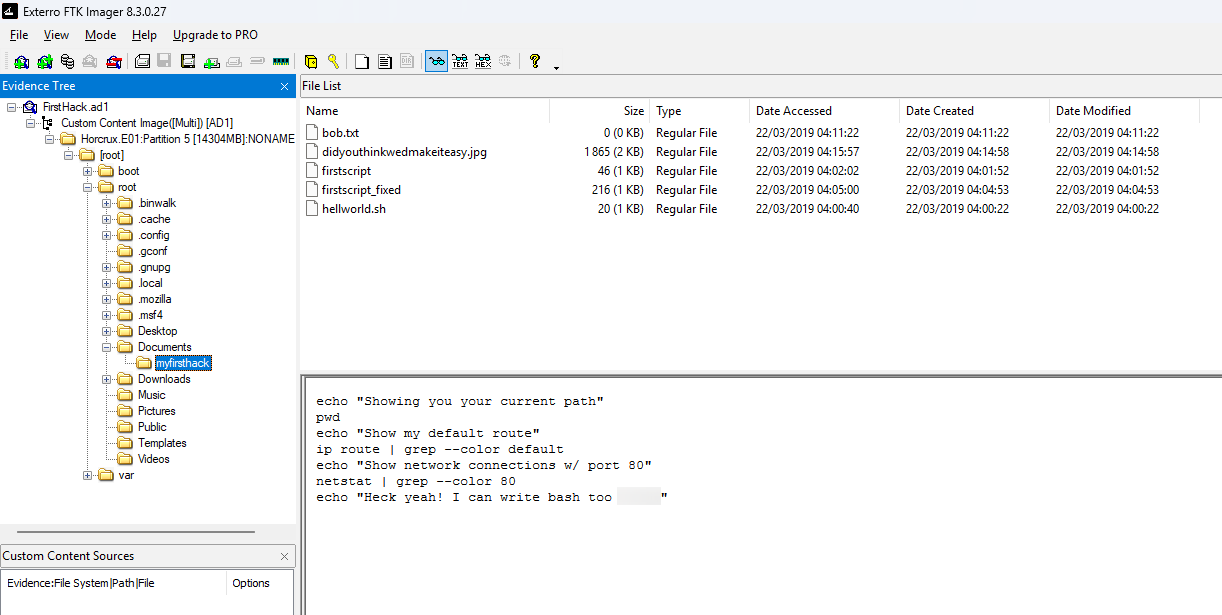1222x615 pixels.
Task: Click the folder icon beside .mozilla
Action: [125, 299]
